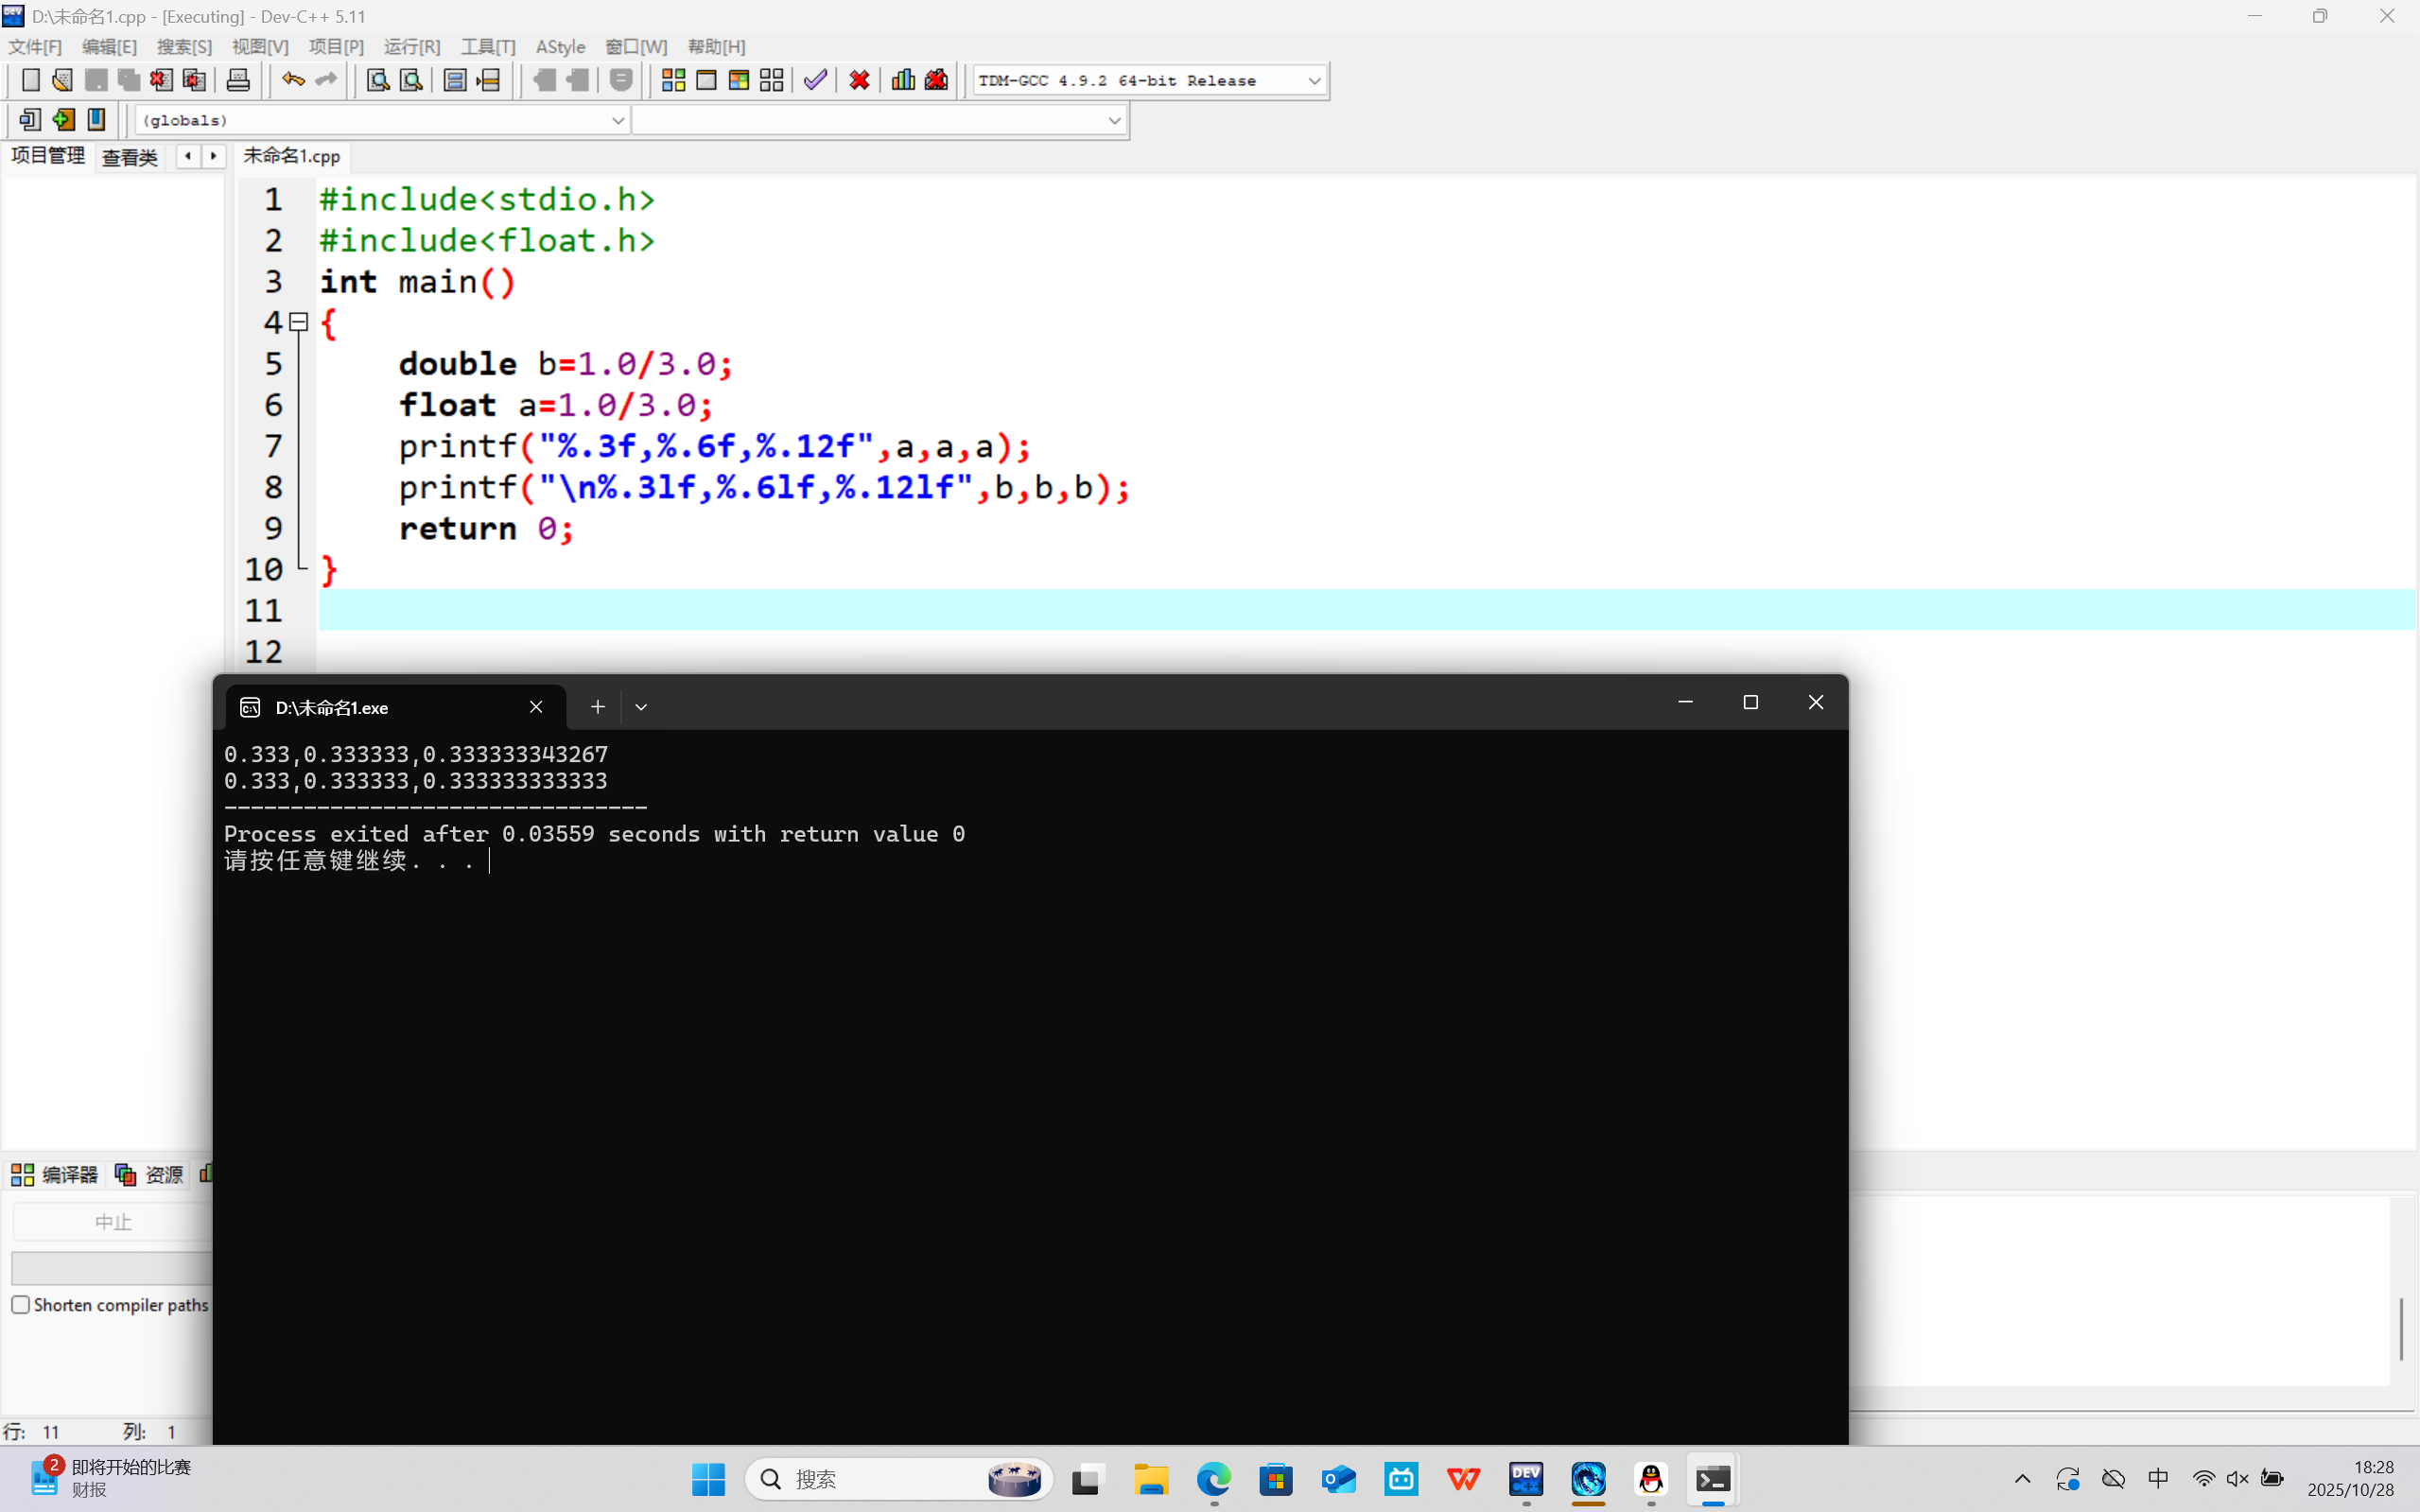Image resolution: width=2420 pixels, height=1512 pixels.
Task: Open the 工具[T] menu
Action: 487,47
